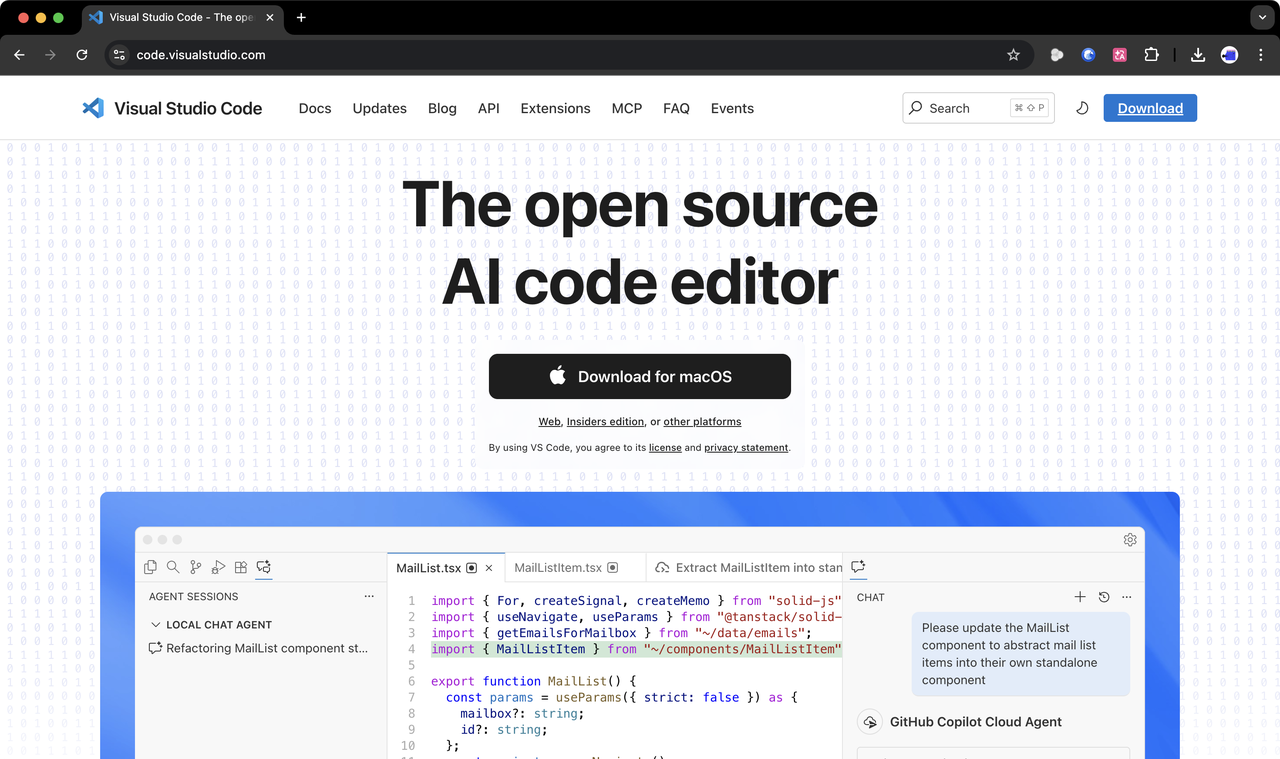
Task: Click the user chat message bubble
Action: pos(1021,654)
